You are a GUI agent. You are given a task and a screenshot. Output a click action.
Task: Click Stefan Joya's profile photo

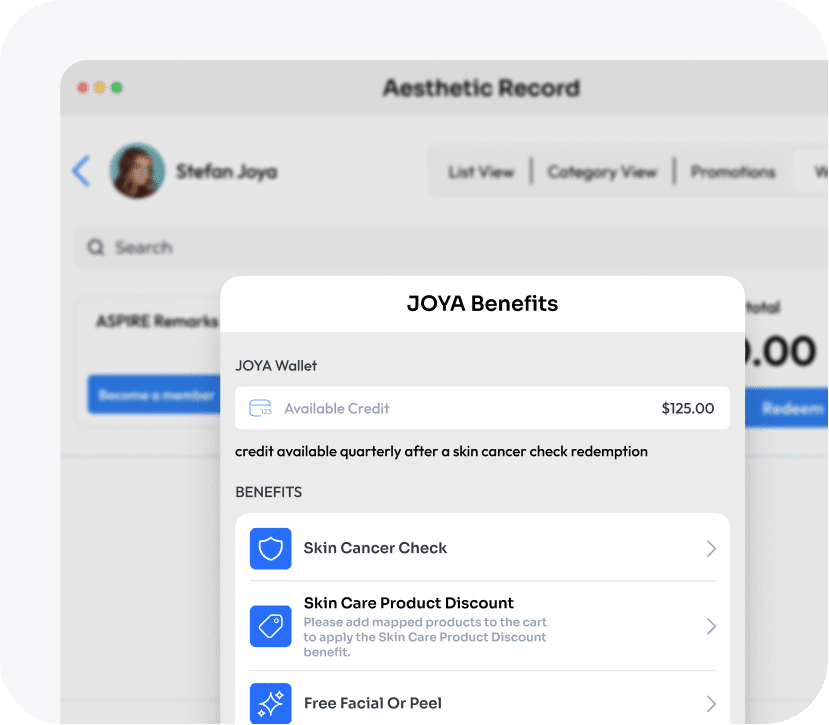(137, 171)
